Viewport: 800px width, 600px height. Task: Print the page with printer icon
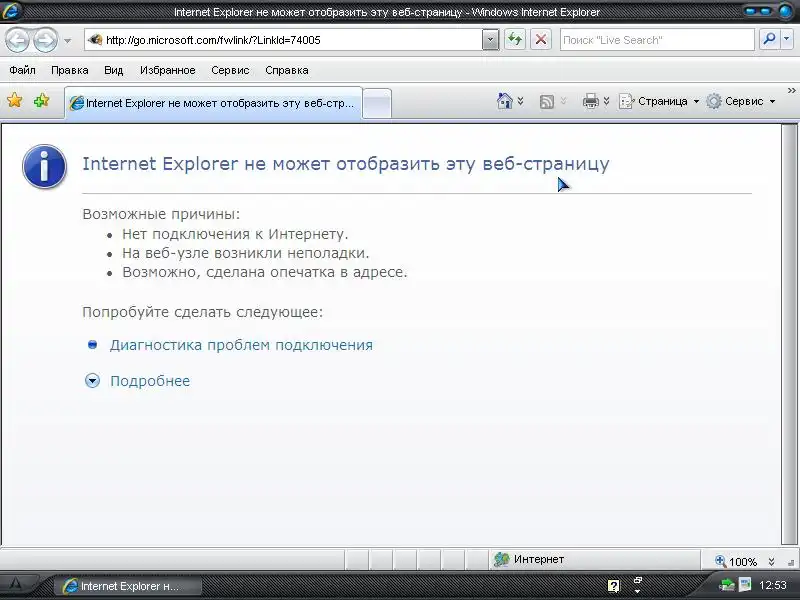[590, 101]
